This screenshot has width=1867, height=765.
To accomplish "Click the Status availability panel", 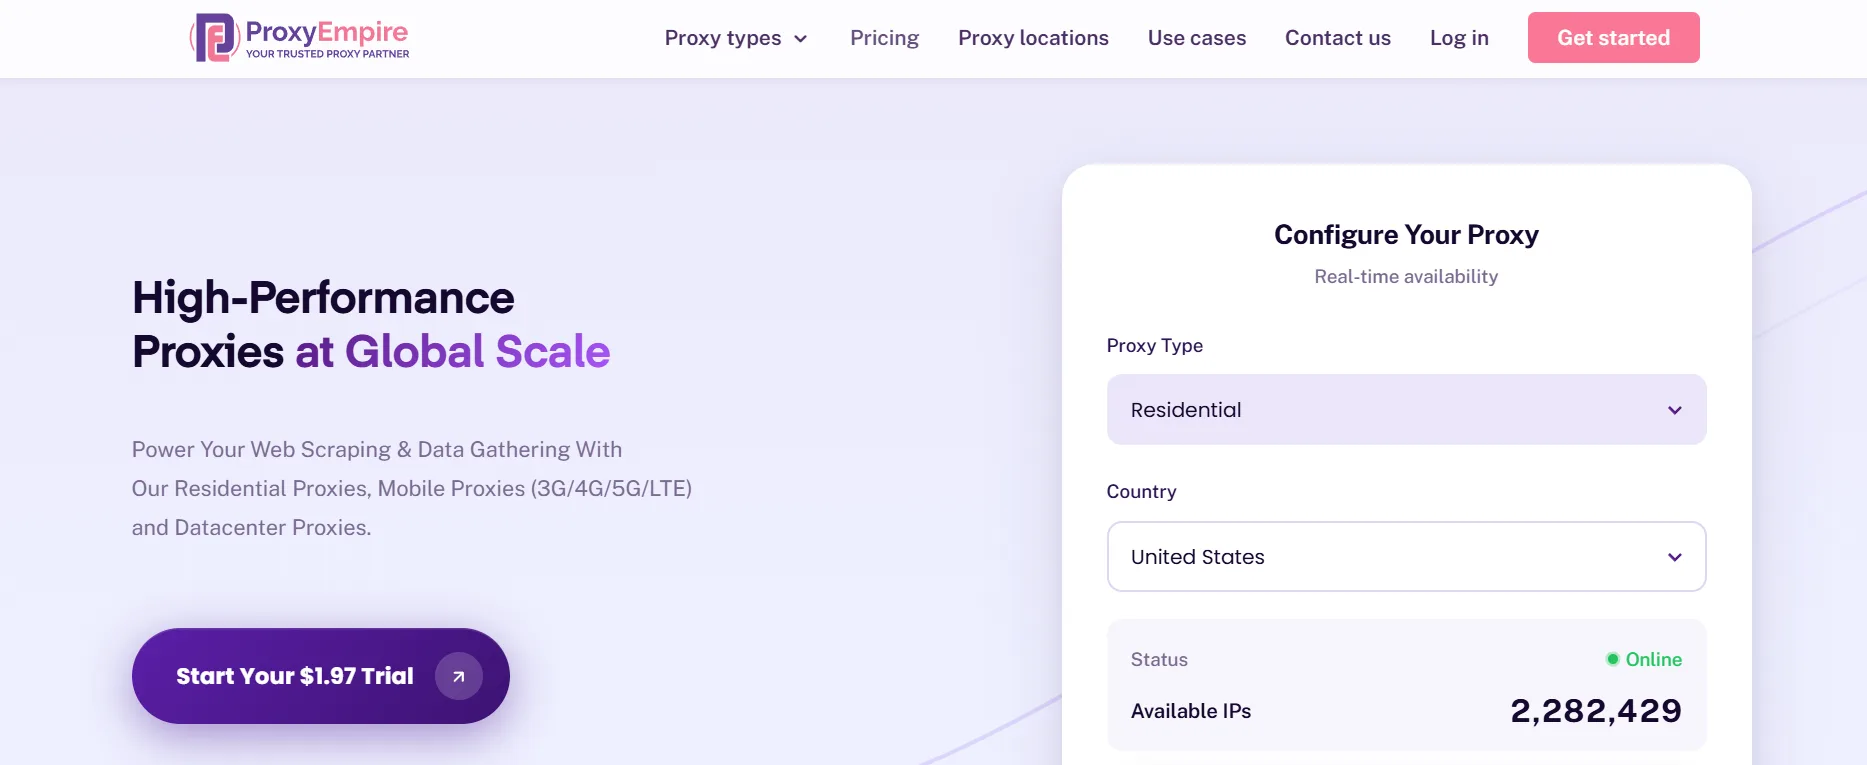I will (x=1406, y=685).
